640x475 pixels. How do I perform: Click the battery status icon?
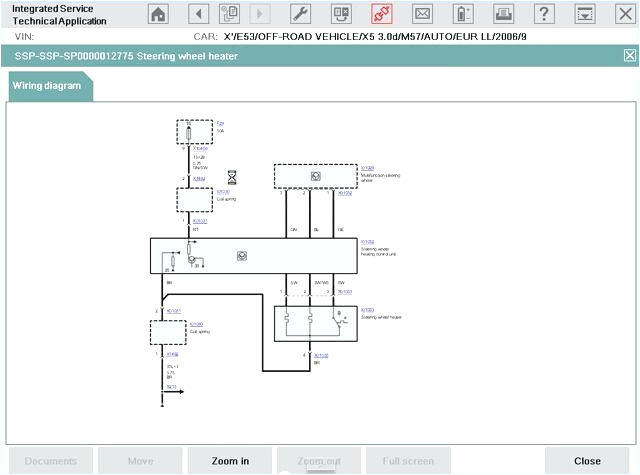point(462,14)
